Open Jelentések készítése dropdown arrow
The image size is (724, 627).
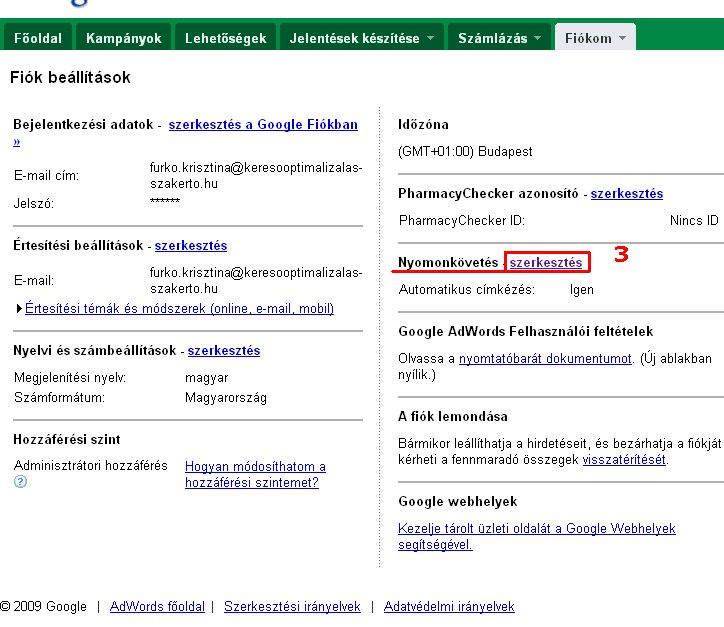(430, 38)
